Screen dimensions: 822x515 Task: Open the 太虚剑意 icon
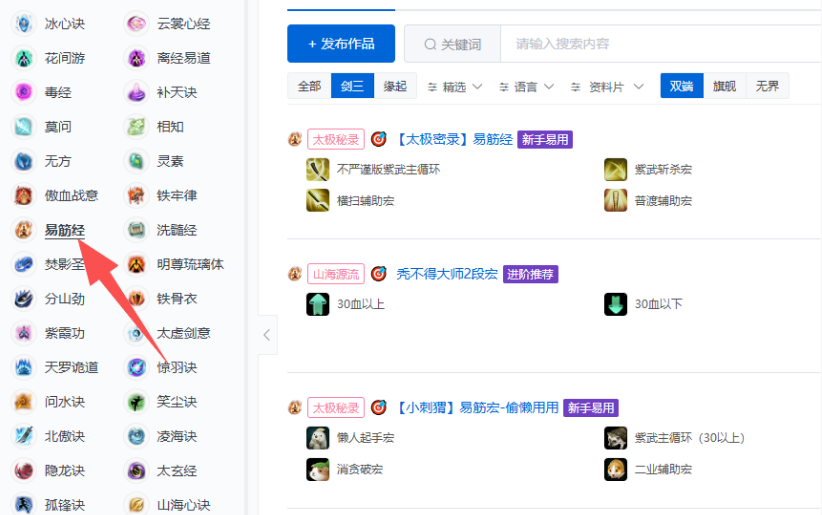[x=136, y=333]
